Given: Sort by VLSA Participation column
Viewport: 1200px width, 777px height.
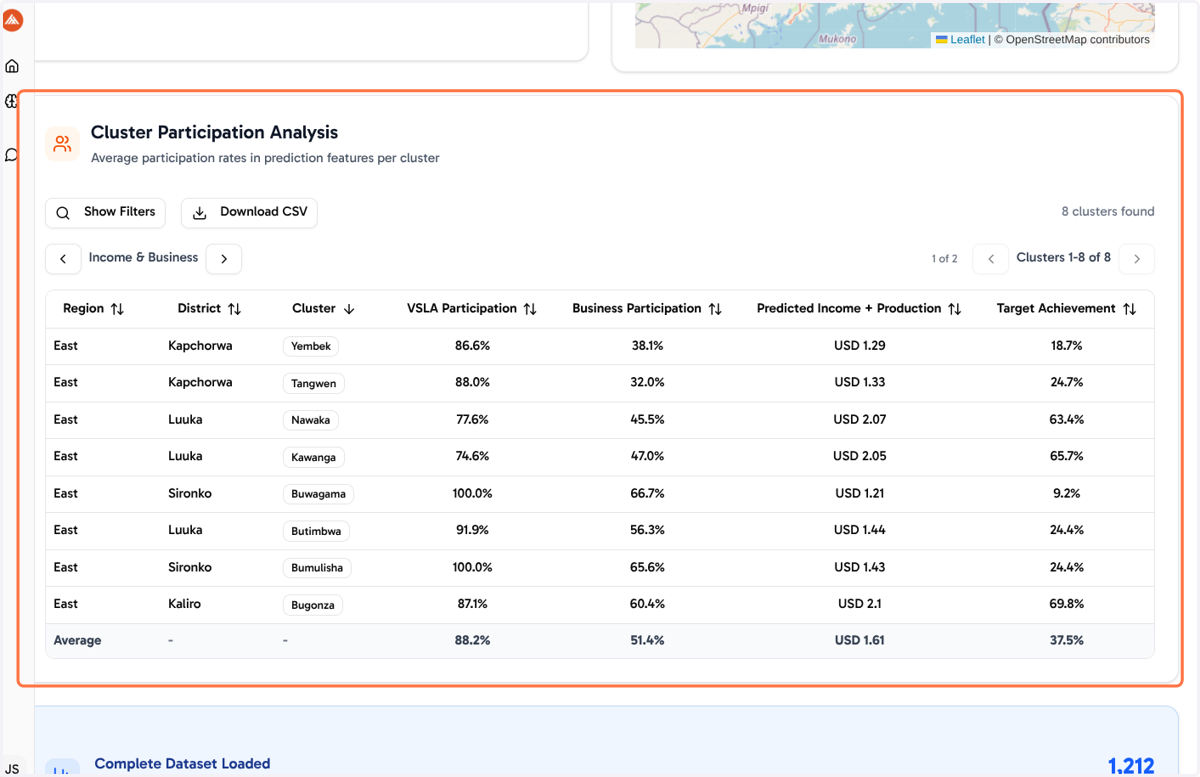Looking at the screenshot, I should (x=530, y=309).
